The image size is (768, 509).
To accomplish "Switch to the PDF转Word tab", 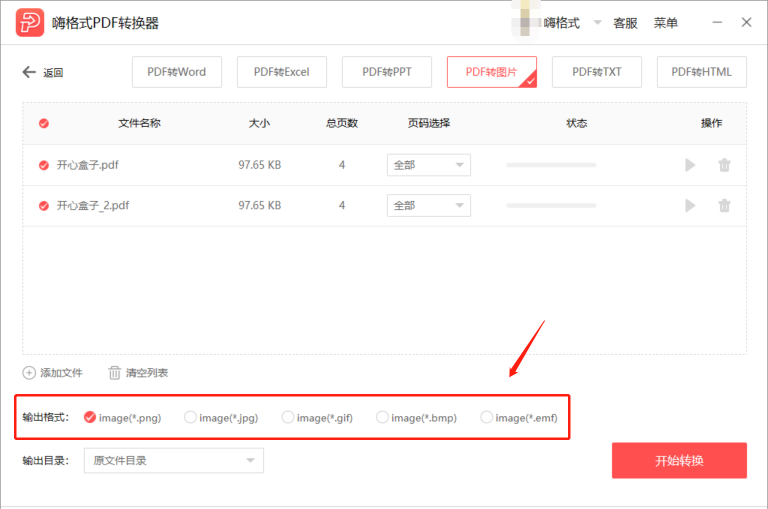I will (177, 72).
